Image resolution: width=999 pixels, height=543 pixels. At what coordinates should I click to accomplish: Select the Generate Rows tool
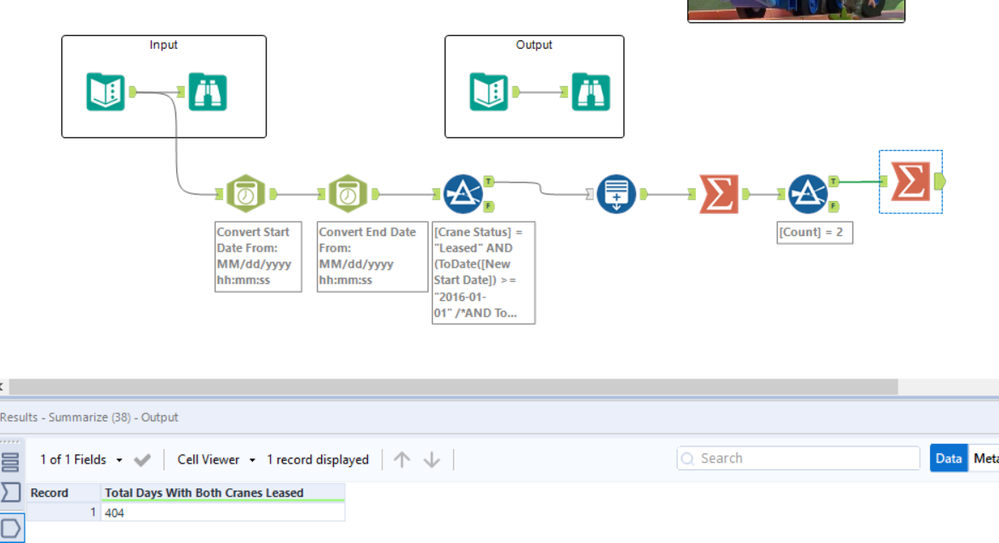tap(616, 194)
